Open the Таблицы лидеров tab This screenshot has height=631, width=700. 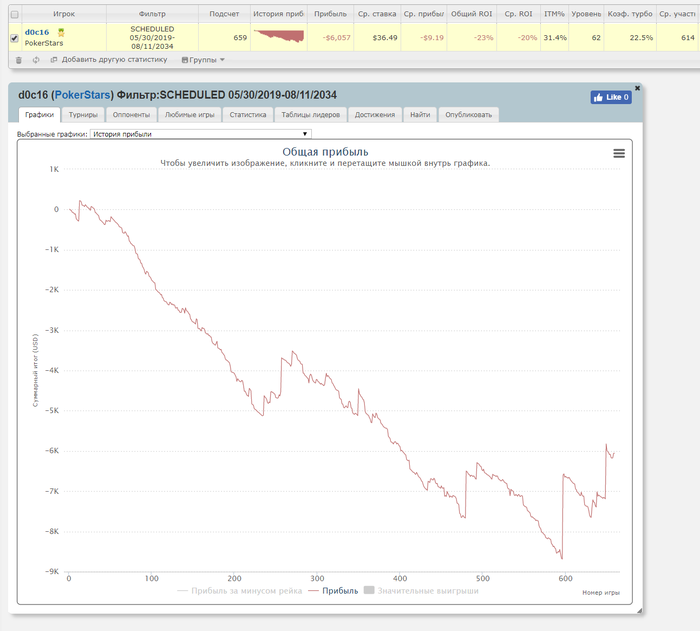(311, 115)
